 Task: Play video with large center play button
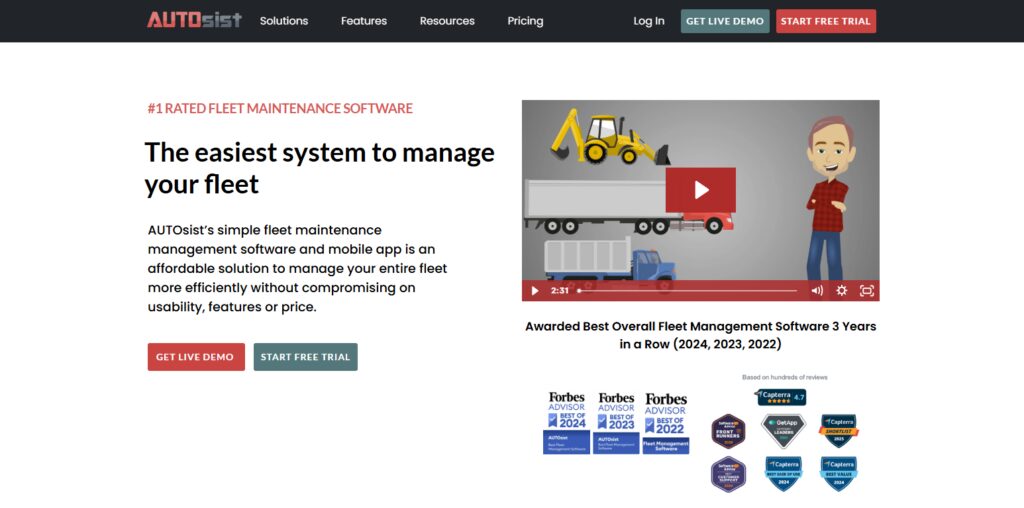coord(701,190)
